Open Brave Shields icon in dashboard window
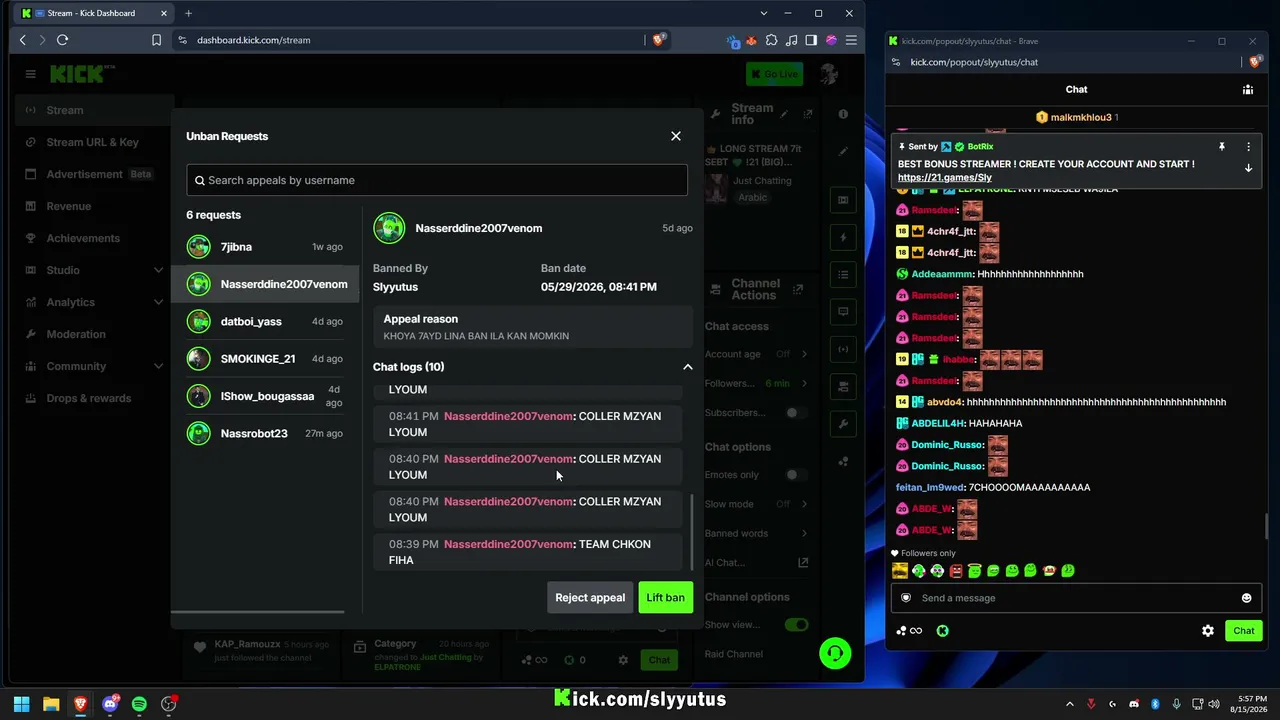The width and height of the screenshot is (1280, 720). click(x=659, y=40)
